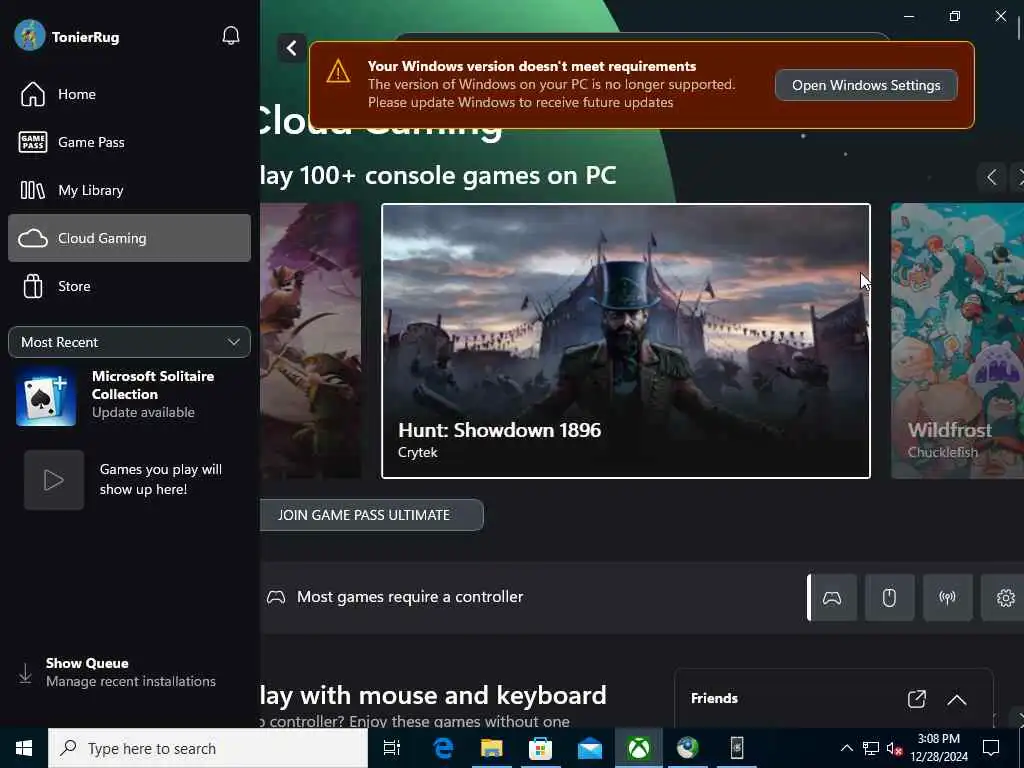Open the network connection test icon
Screen dimensions: 1024x768
click(948, 598)
